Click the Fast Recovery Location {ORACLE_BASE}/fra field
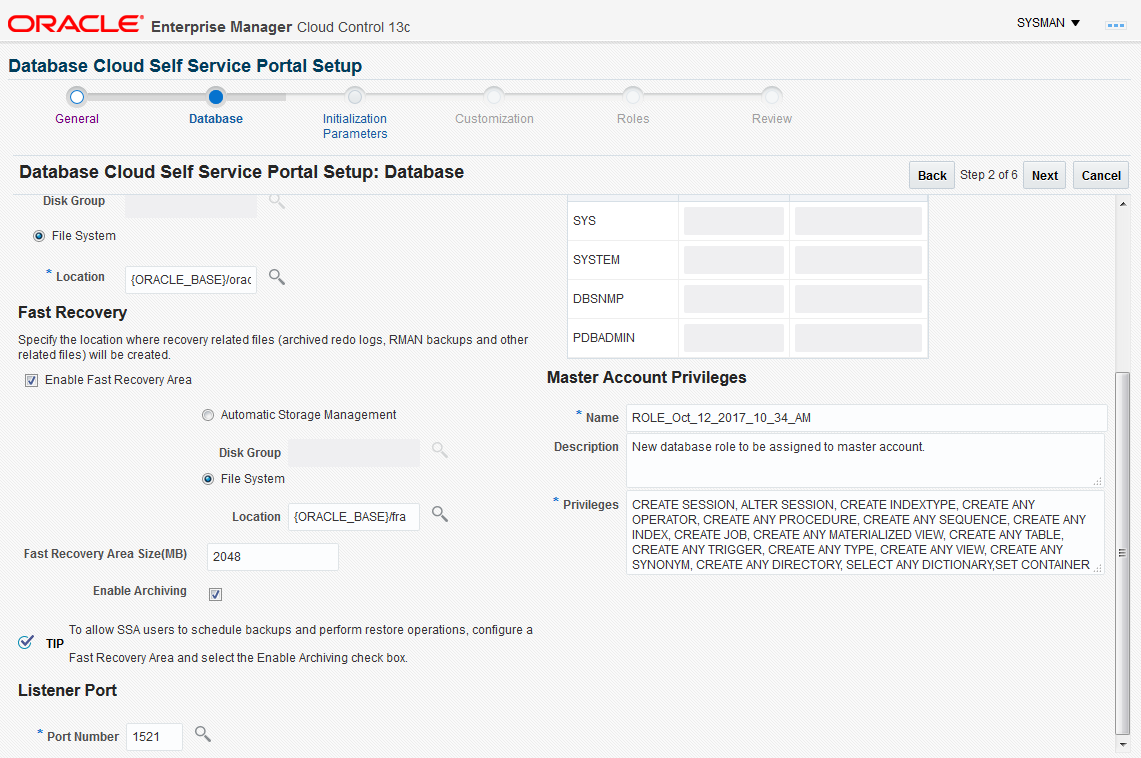The width and height of the screenshot is (1141, 758). tap(354, 517)
